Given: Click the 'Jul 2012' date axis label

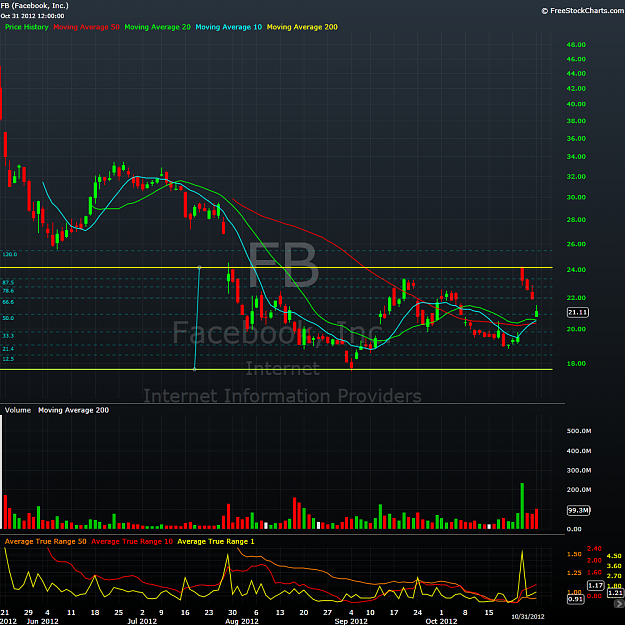Looking at the screenshot, I should pyautogui.click(x=142, y=621).
